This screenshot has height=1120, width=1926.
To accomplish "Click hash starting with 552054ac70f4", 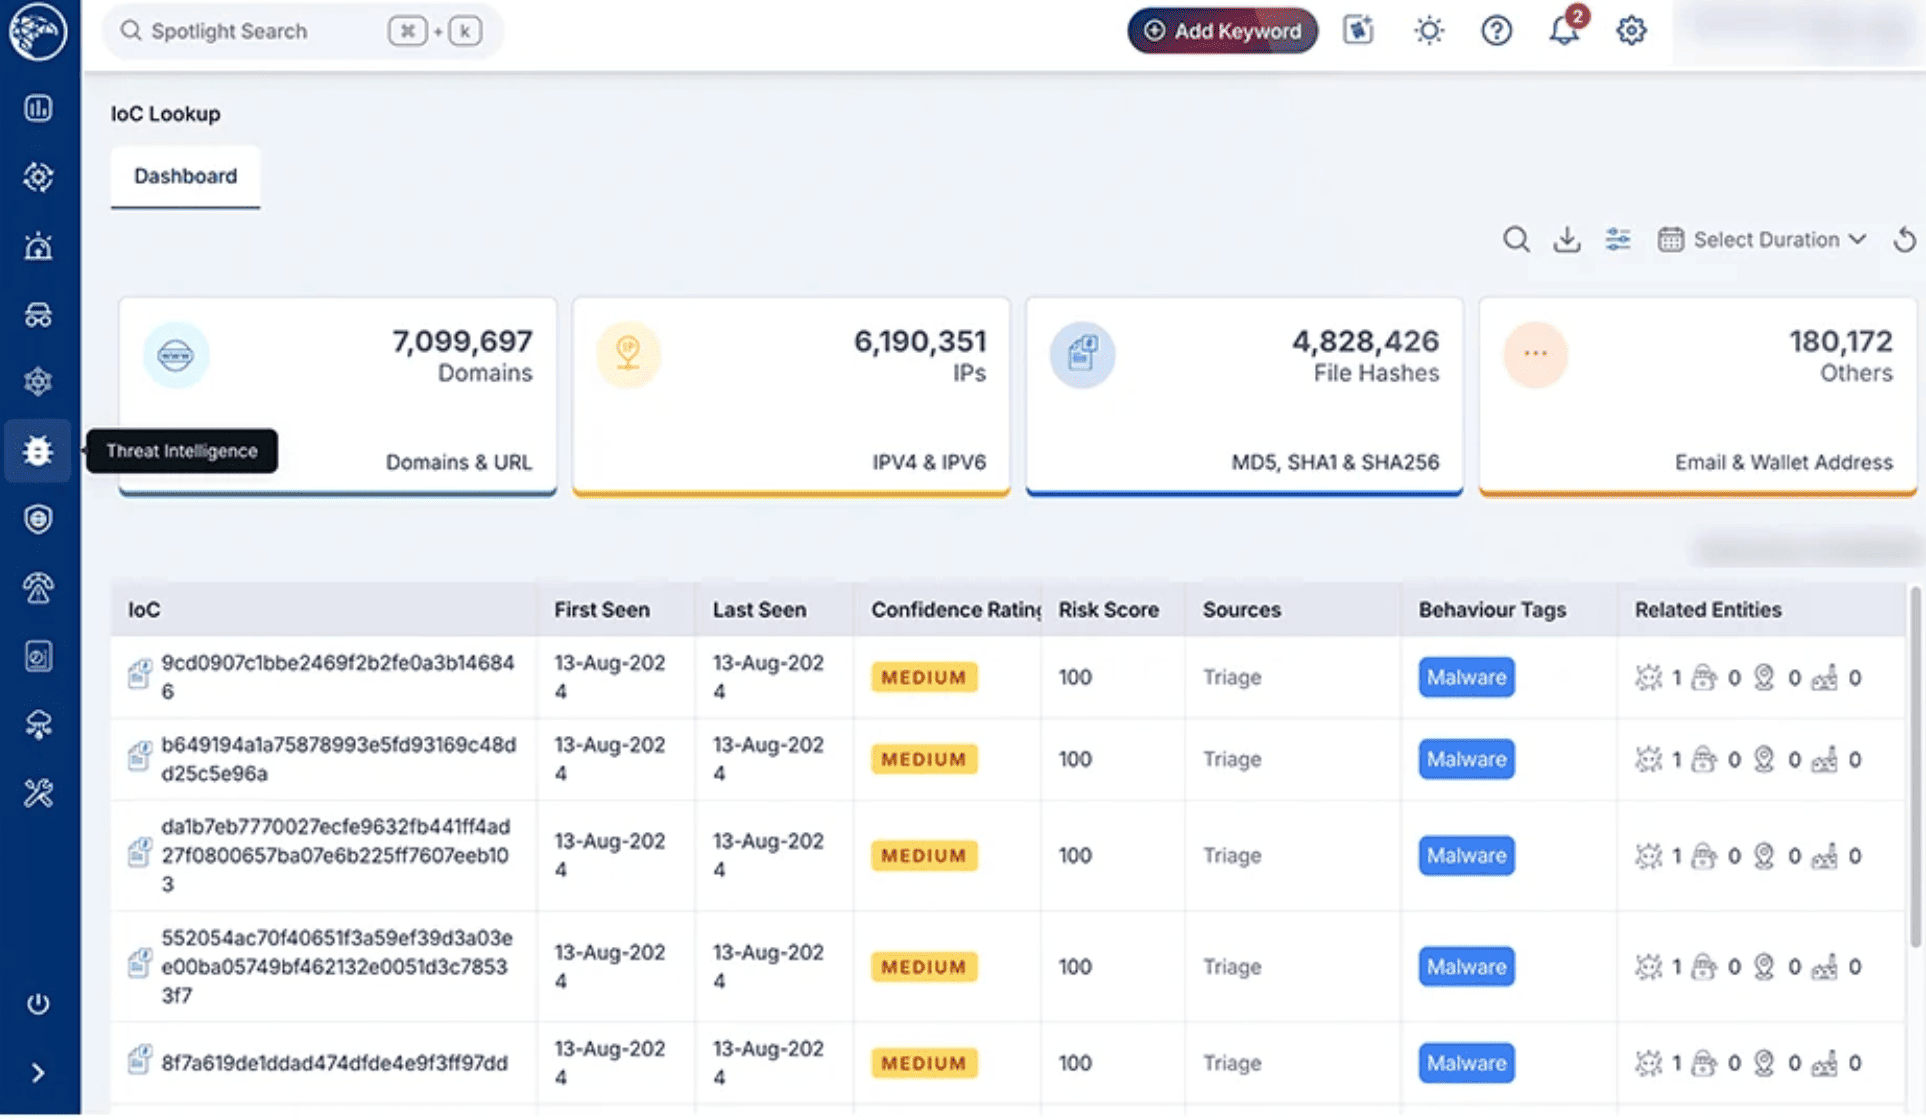I will tap(337, 966).
